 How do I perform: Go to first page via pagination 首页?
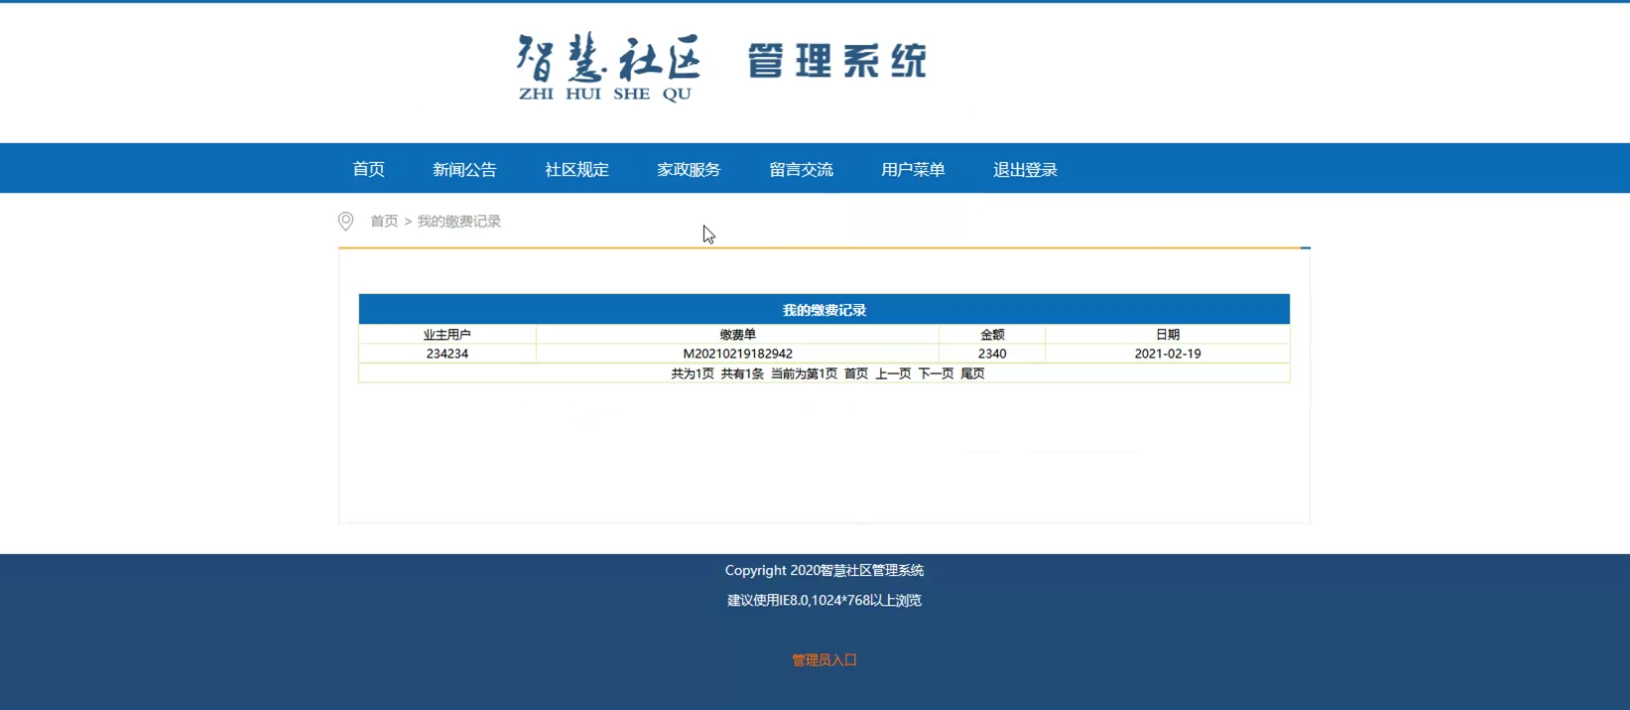pos(856,374)
